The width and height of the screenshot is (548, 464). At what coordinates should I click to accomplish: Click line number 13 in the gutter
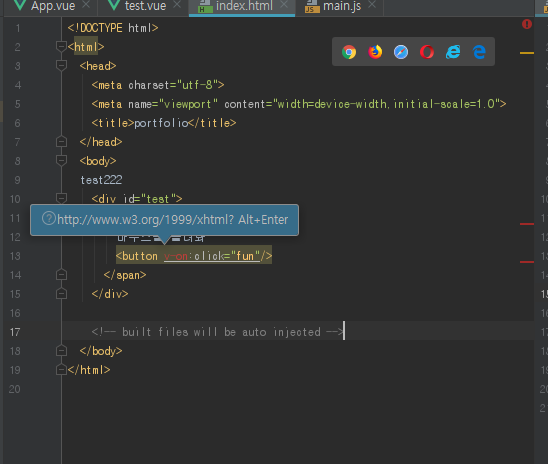[15, 256]
